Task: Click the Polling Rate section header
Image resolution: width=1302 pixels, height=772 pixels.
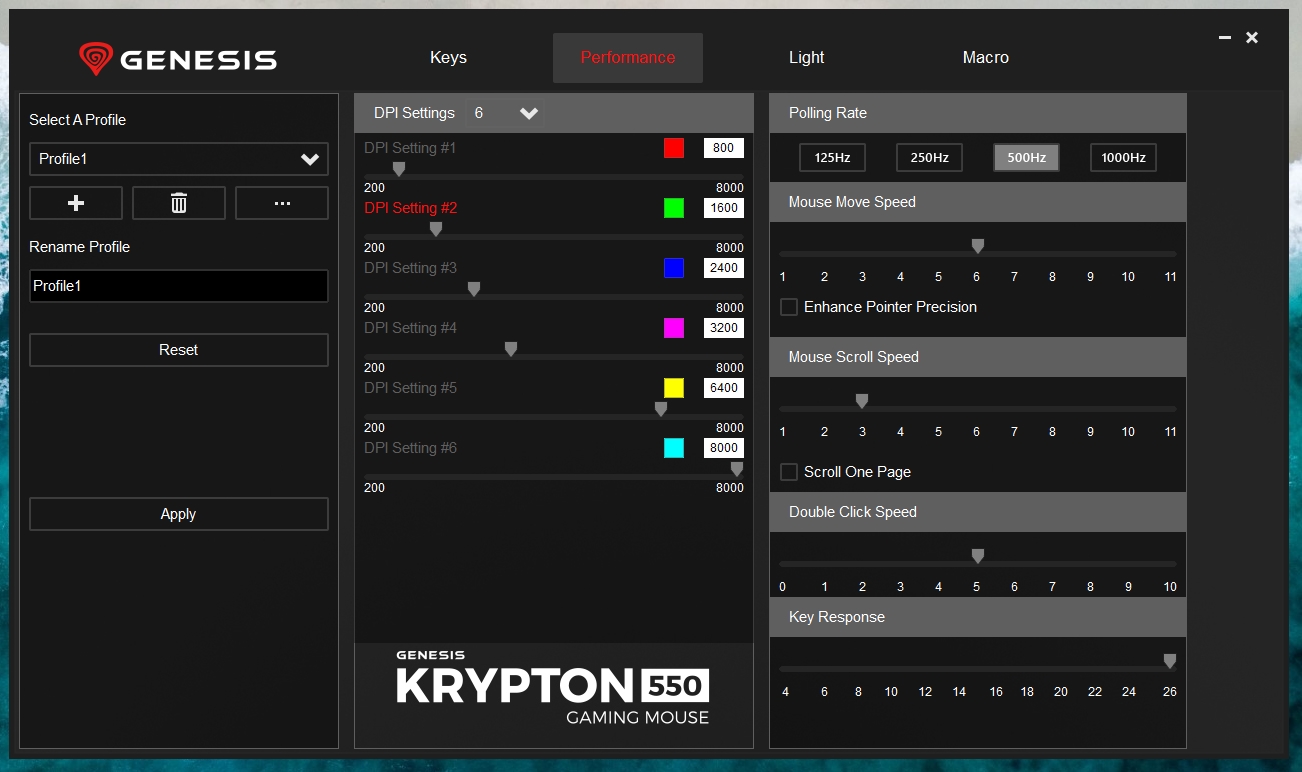Action: tap(978, 113)
